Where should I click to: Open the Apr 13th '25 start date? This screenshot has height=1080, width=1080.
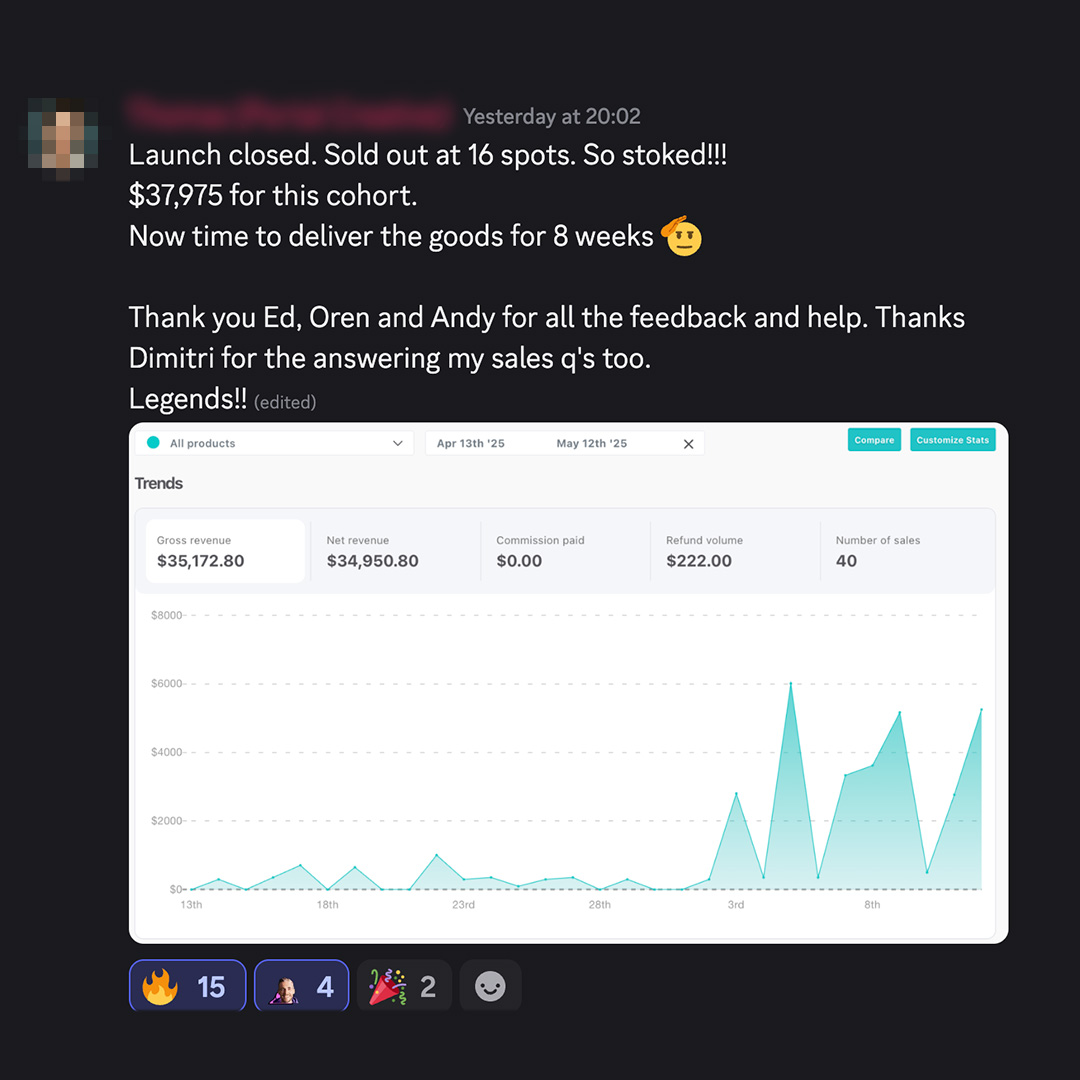[470, 444]
